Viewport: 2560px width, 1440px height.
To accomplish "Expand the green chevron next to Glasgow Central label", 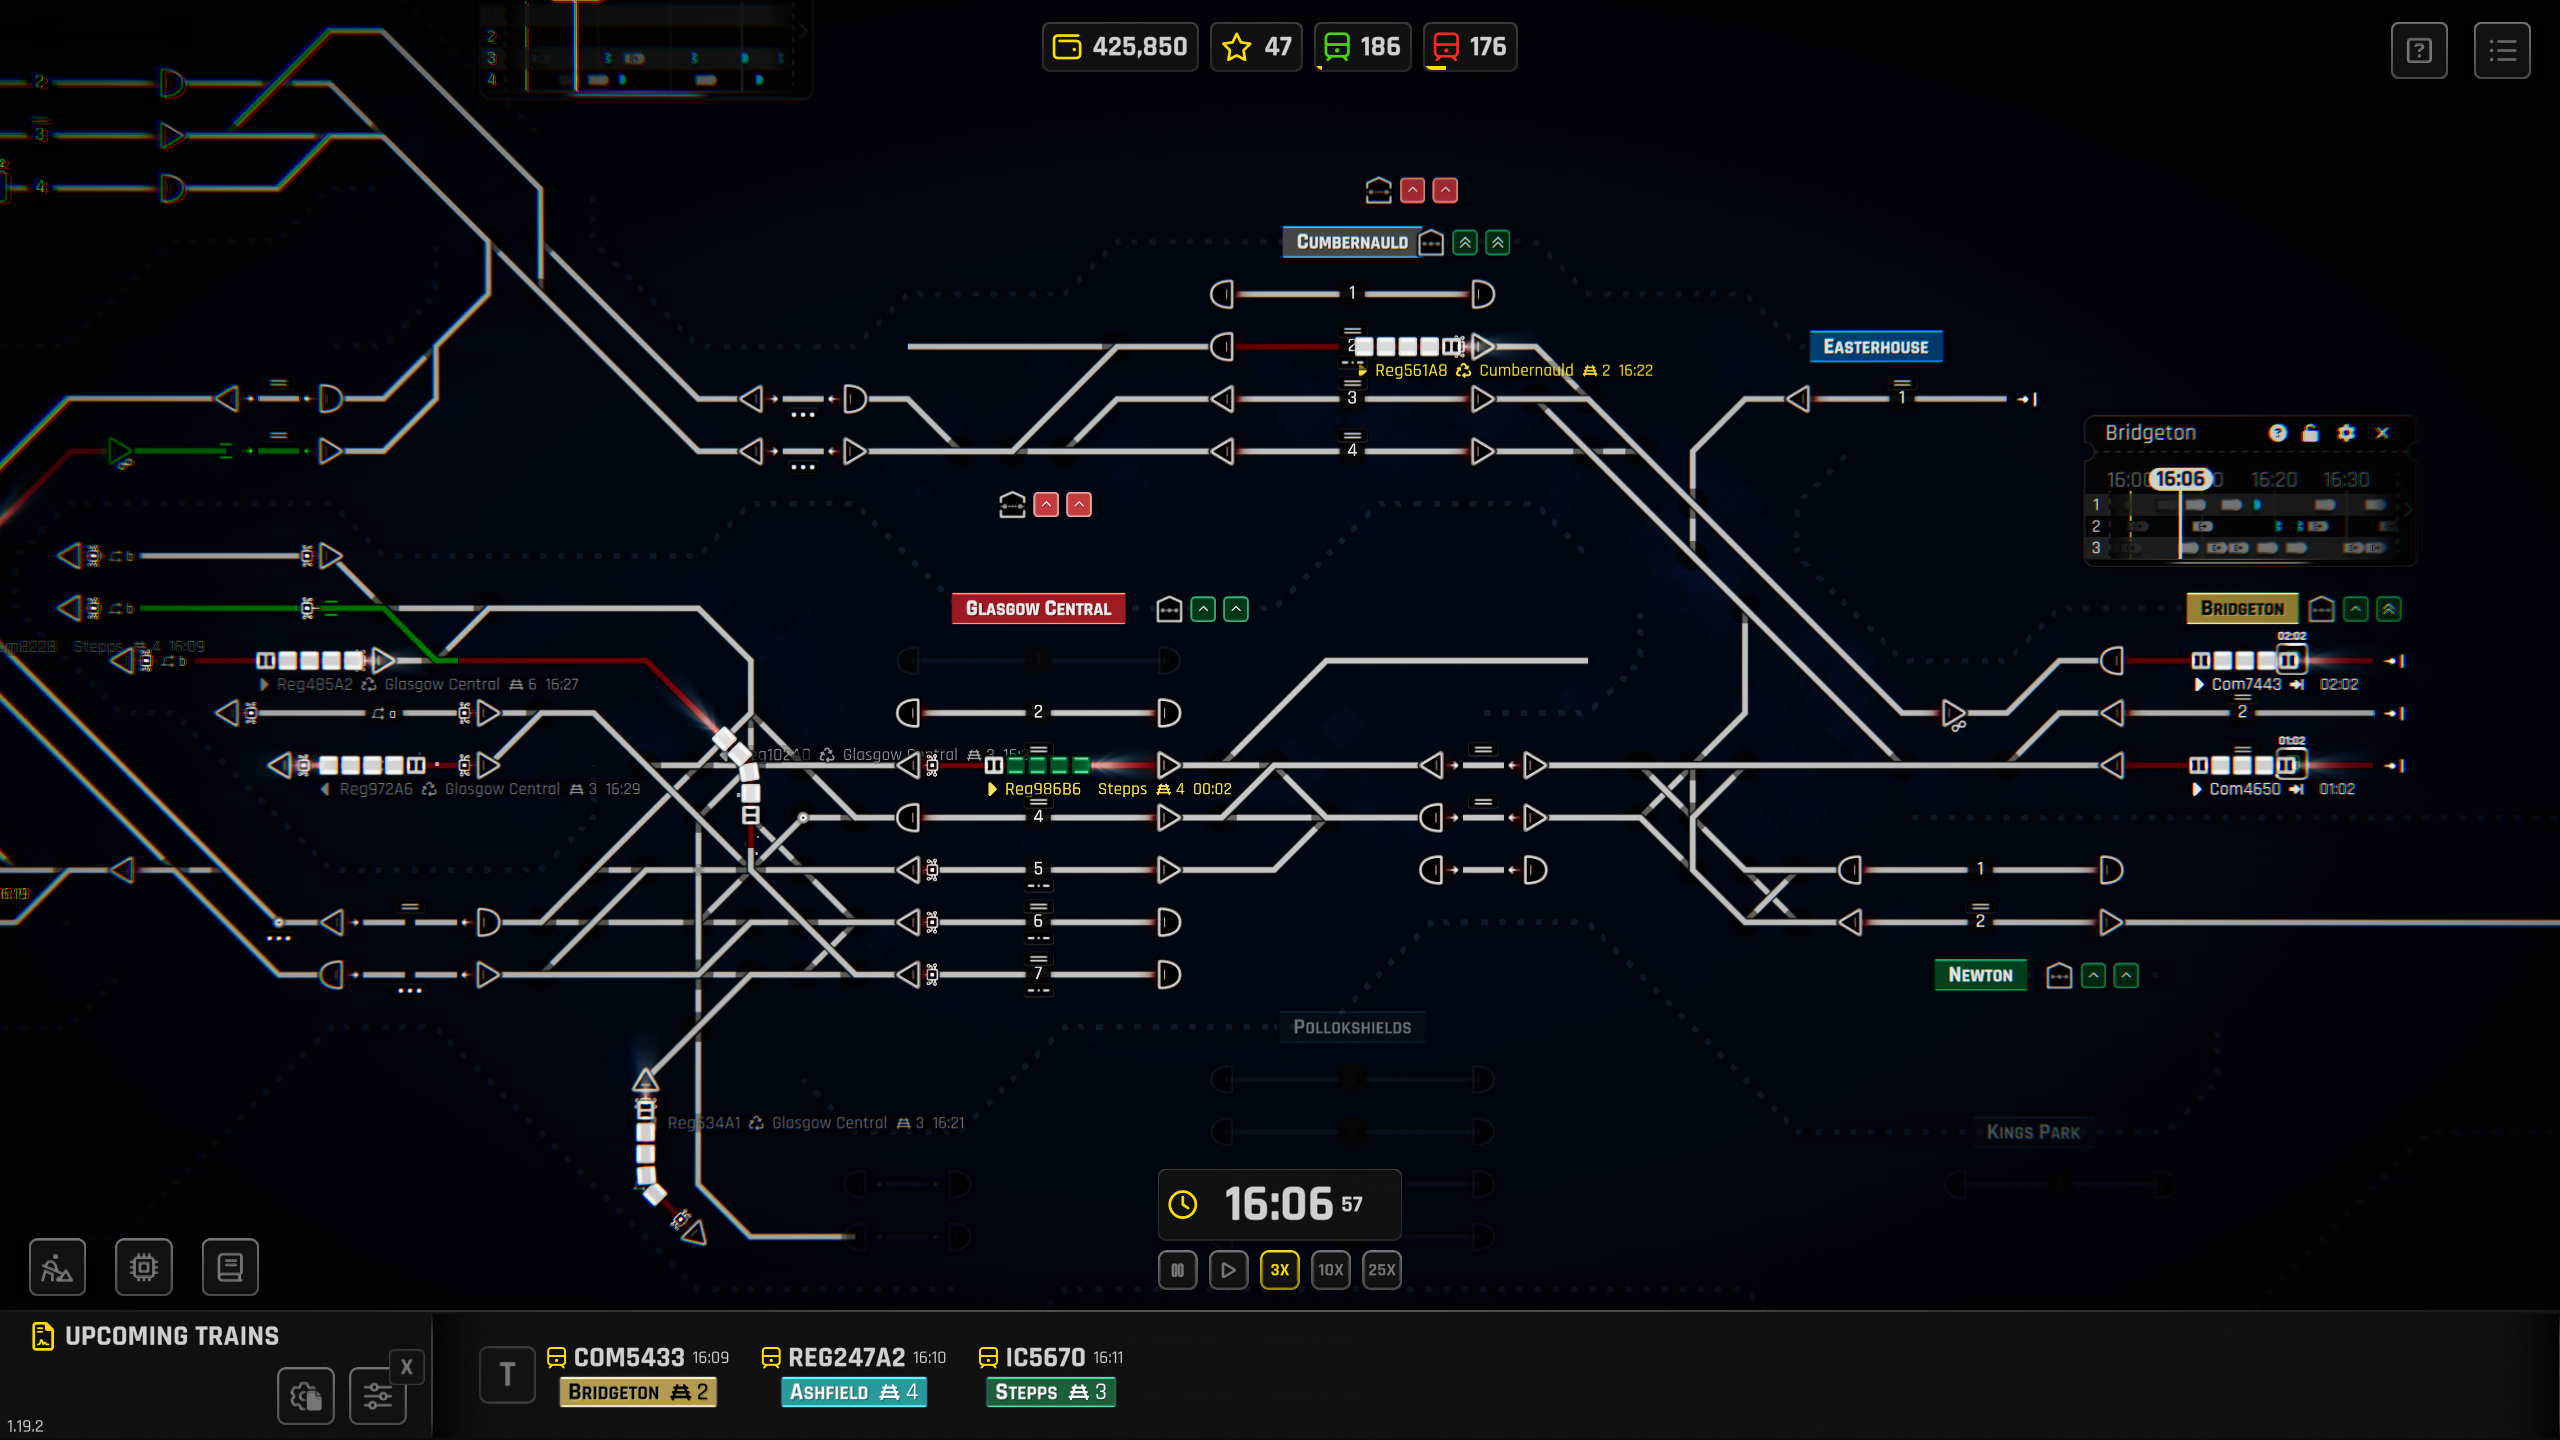I will (1204, 609).
